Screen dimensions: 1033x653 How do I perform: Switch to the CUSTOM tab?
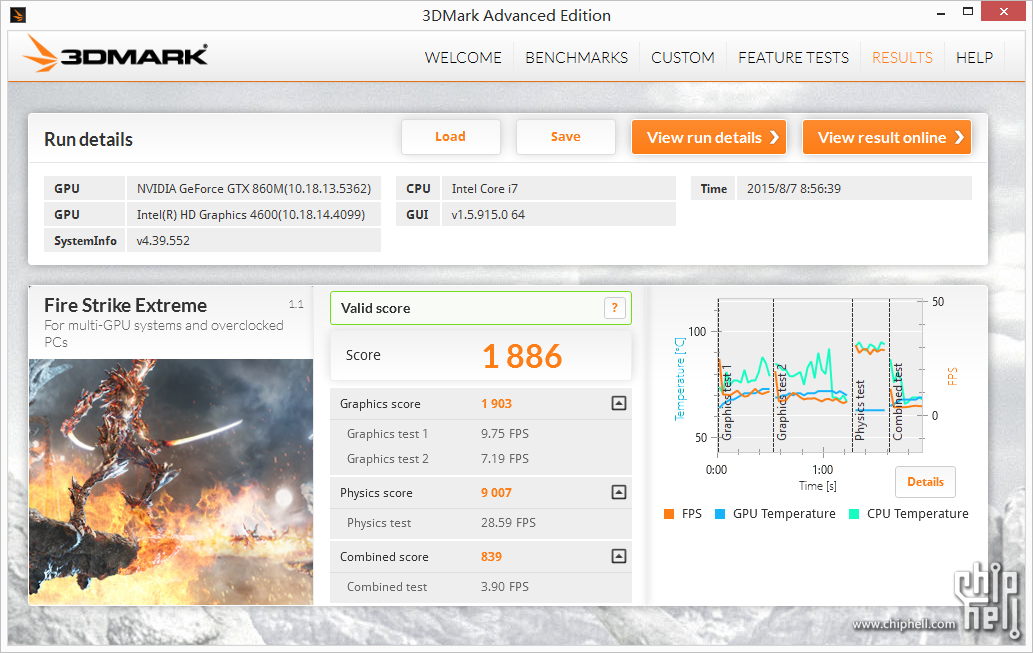[x=683, y=58]
